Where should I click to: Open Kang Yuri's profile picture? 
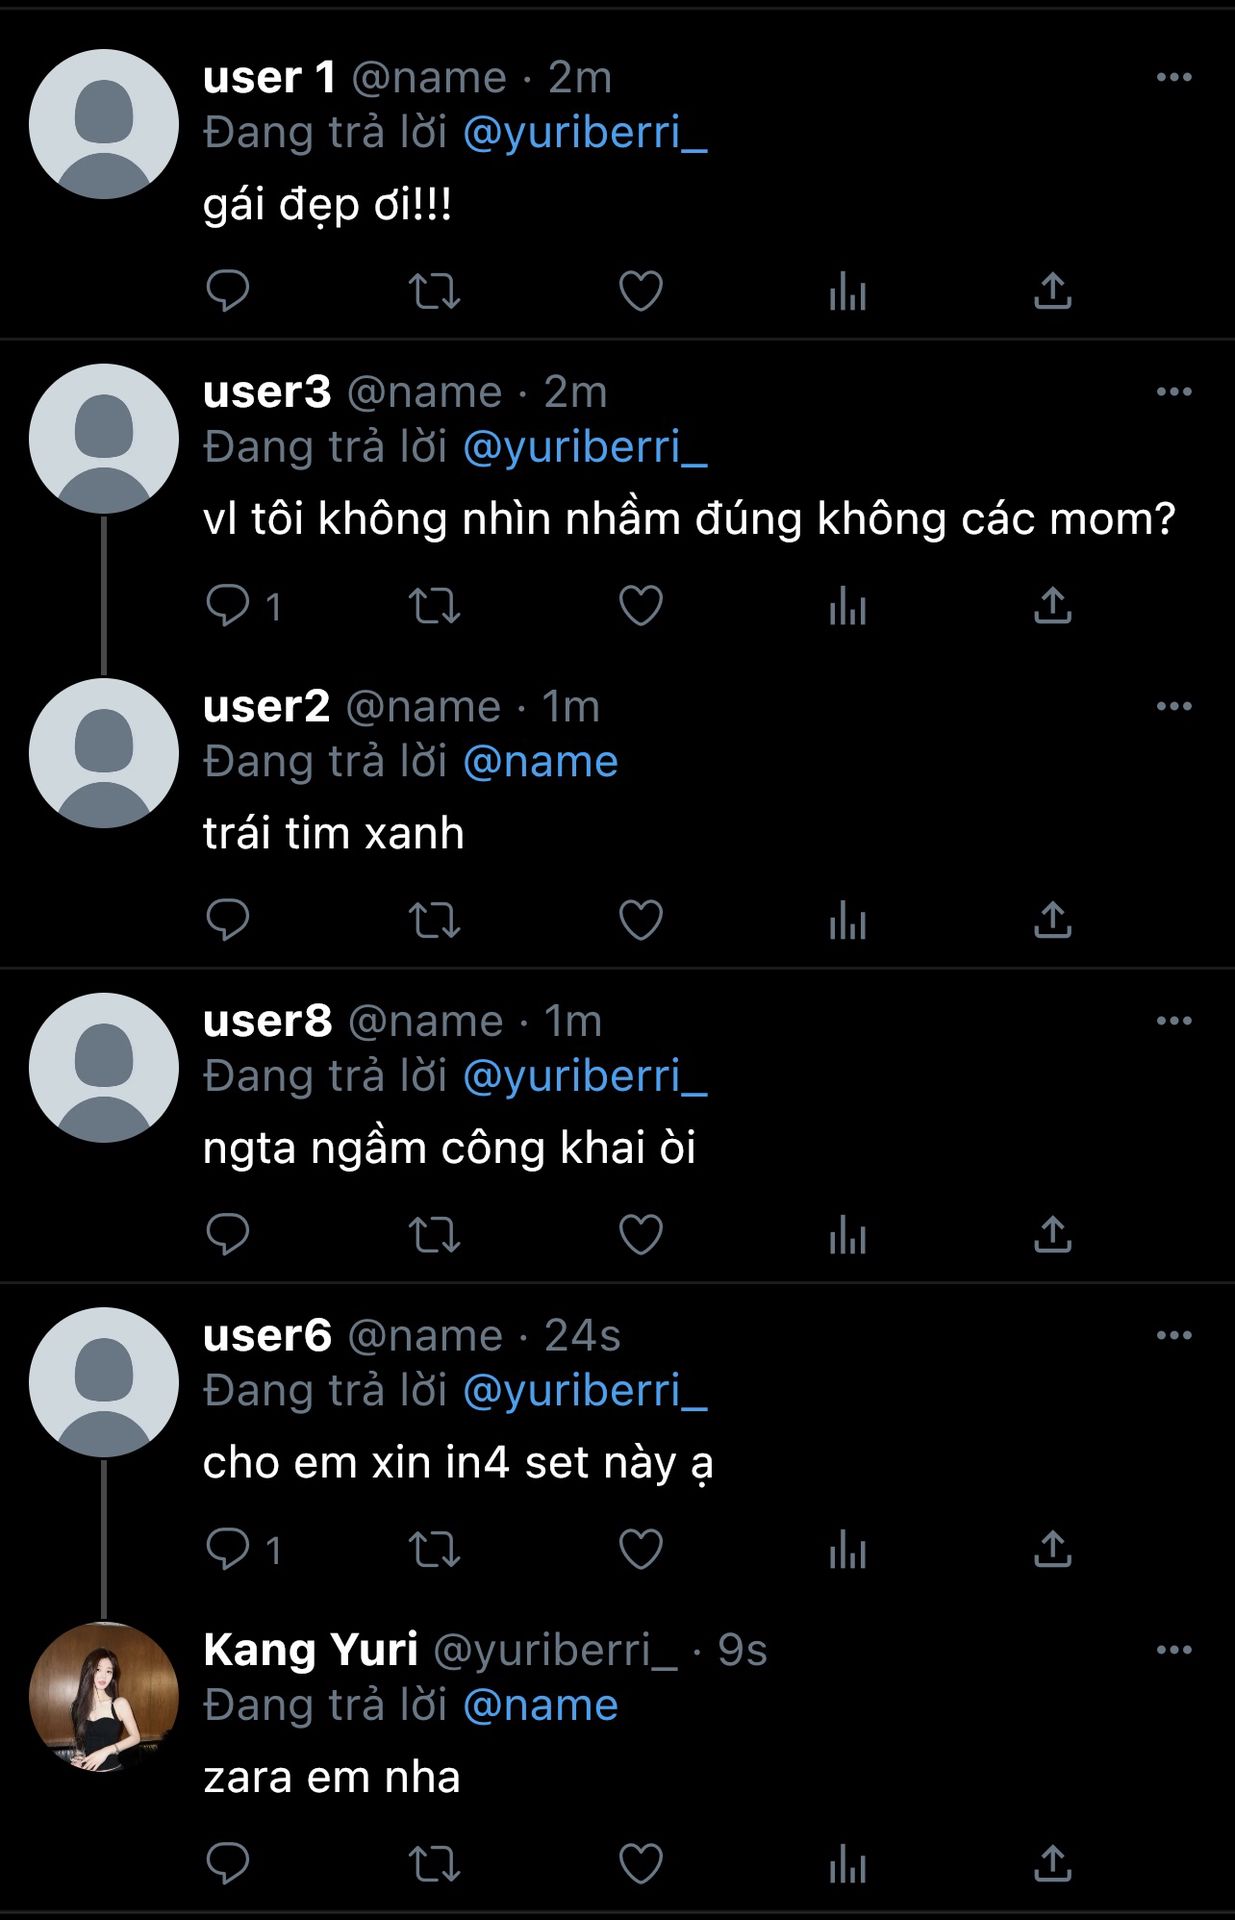pos(104,1697)
